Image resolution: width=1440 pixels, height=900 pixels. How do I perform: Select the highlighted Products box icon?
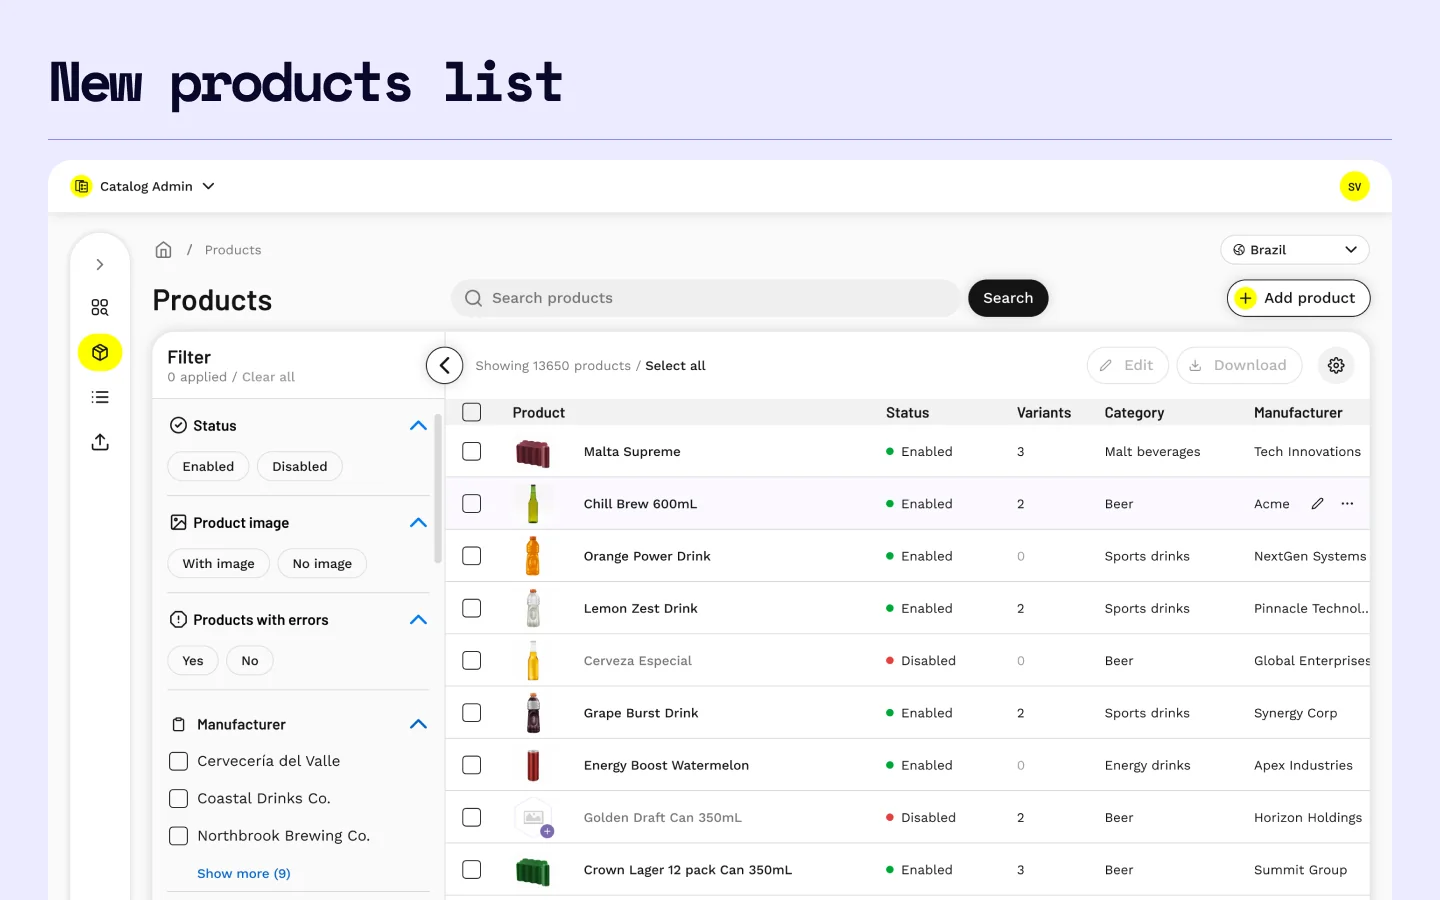tap(100, 352)
